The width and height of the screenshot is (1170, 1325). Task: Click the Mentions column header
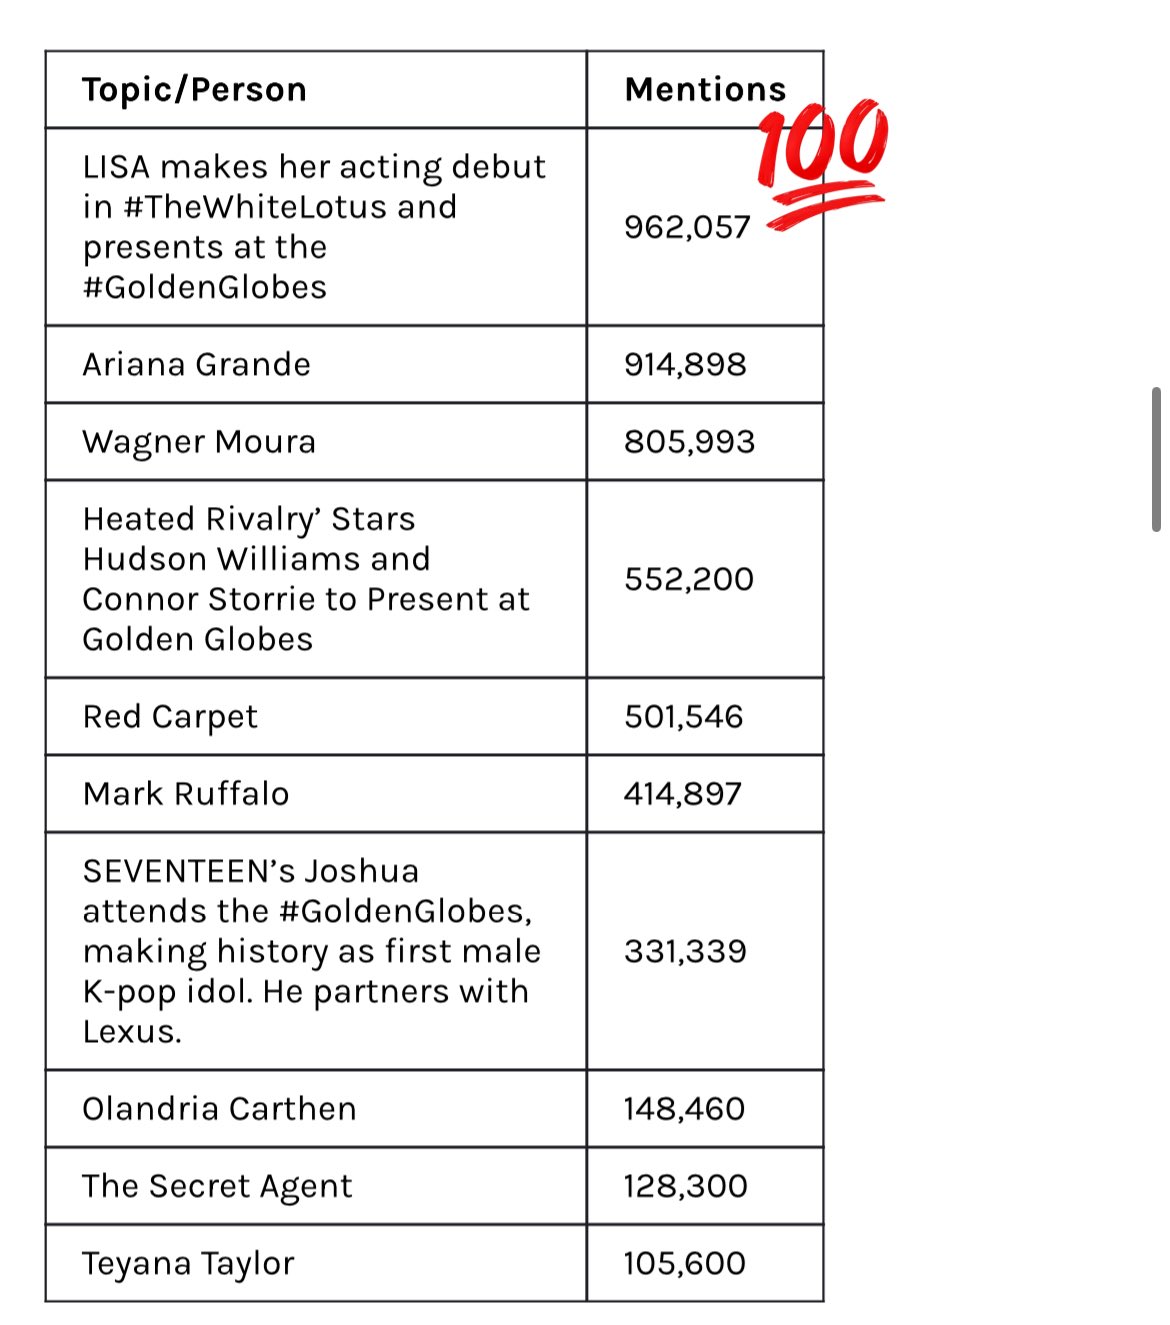[x=705, y=90]
